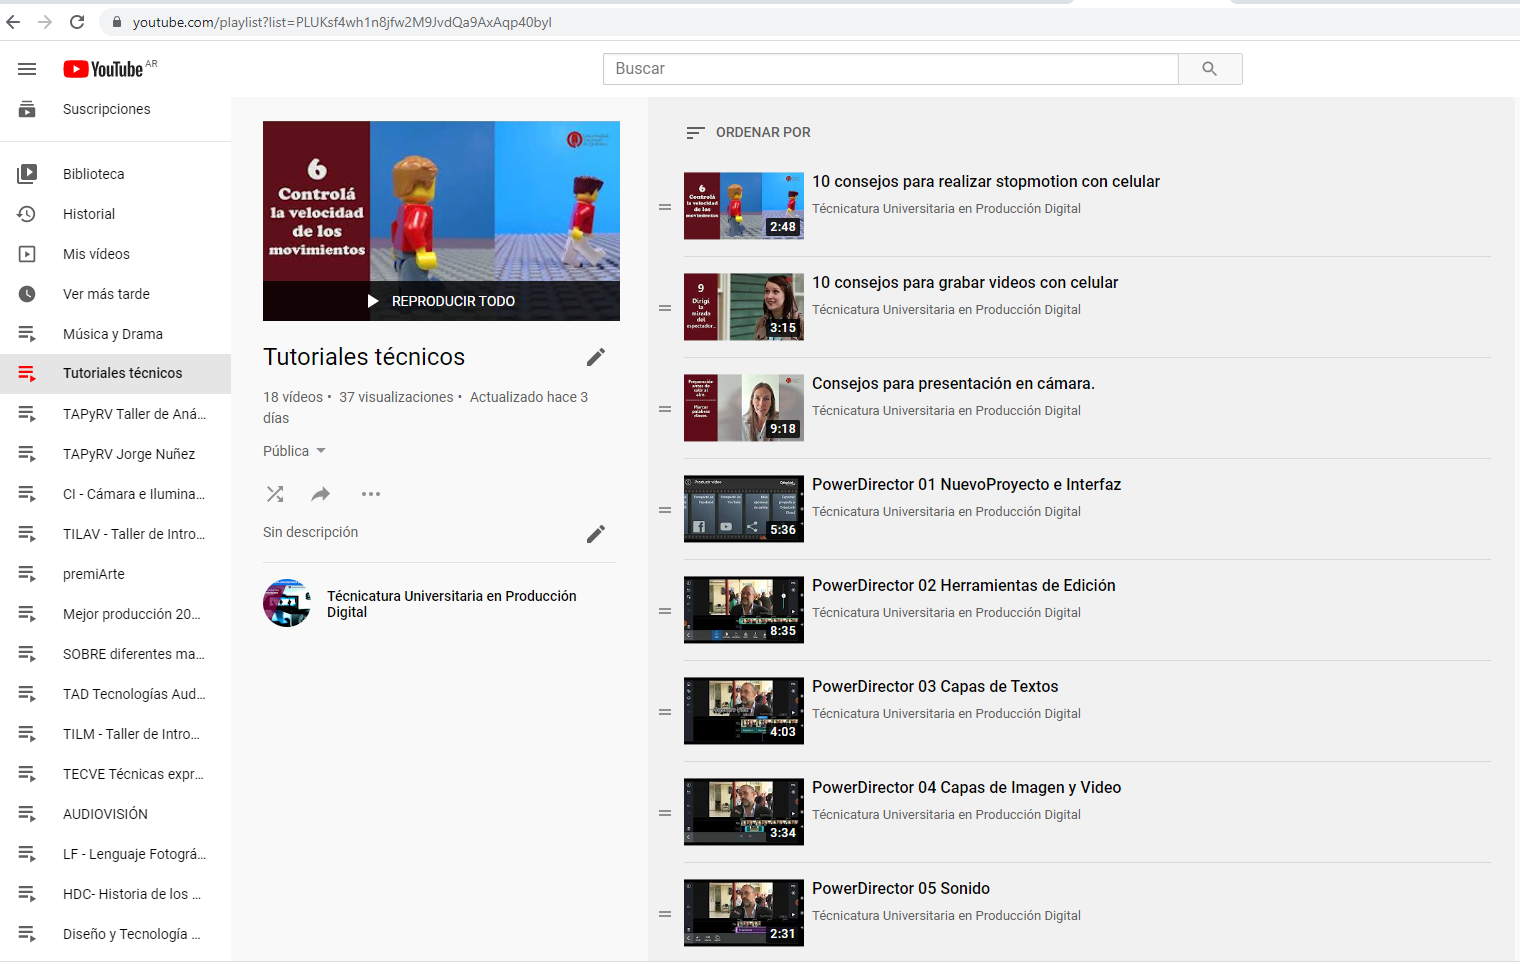Edit the playlist title with pencil icon

coord(596,357)
